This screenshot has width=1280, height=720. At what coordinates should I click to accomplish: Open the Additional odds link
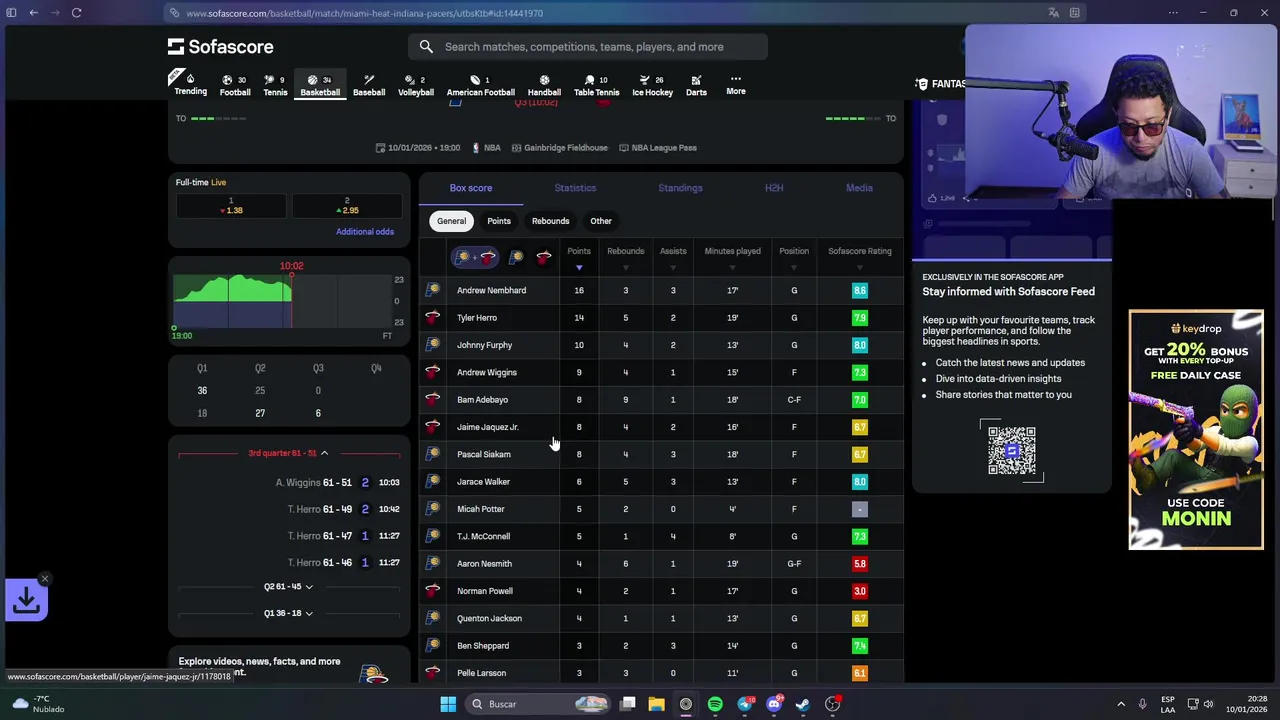pyautogui.click(x=365, y=231)
